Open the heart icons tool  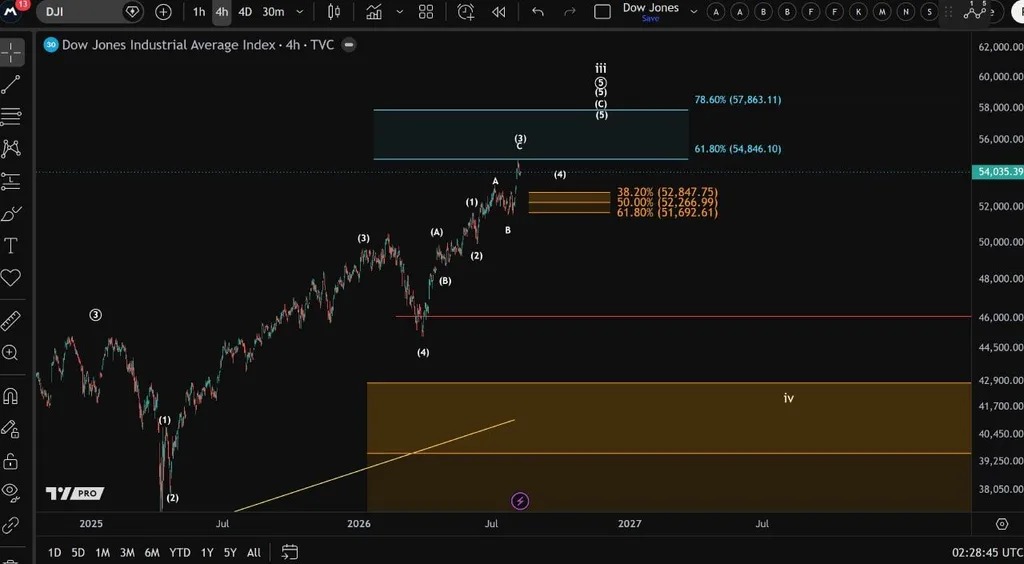11,278
